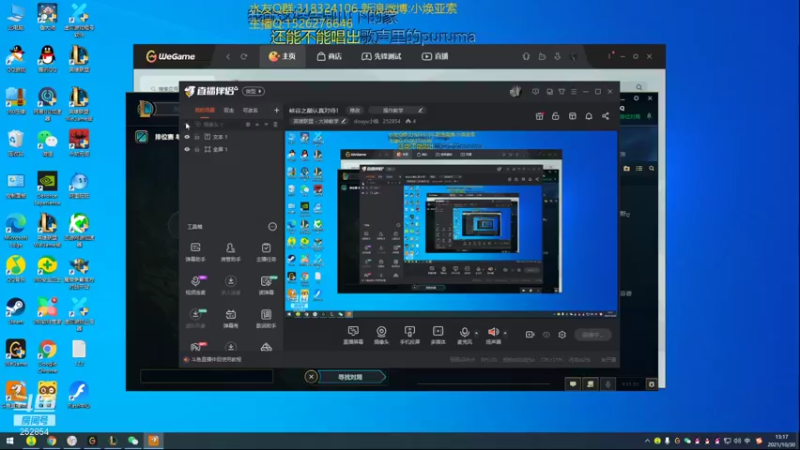Delete selected source with trash icon
800x450 pixels.
click(x=276, y=124)
